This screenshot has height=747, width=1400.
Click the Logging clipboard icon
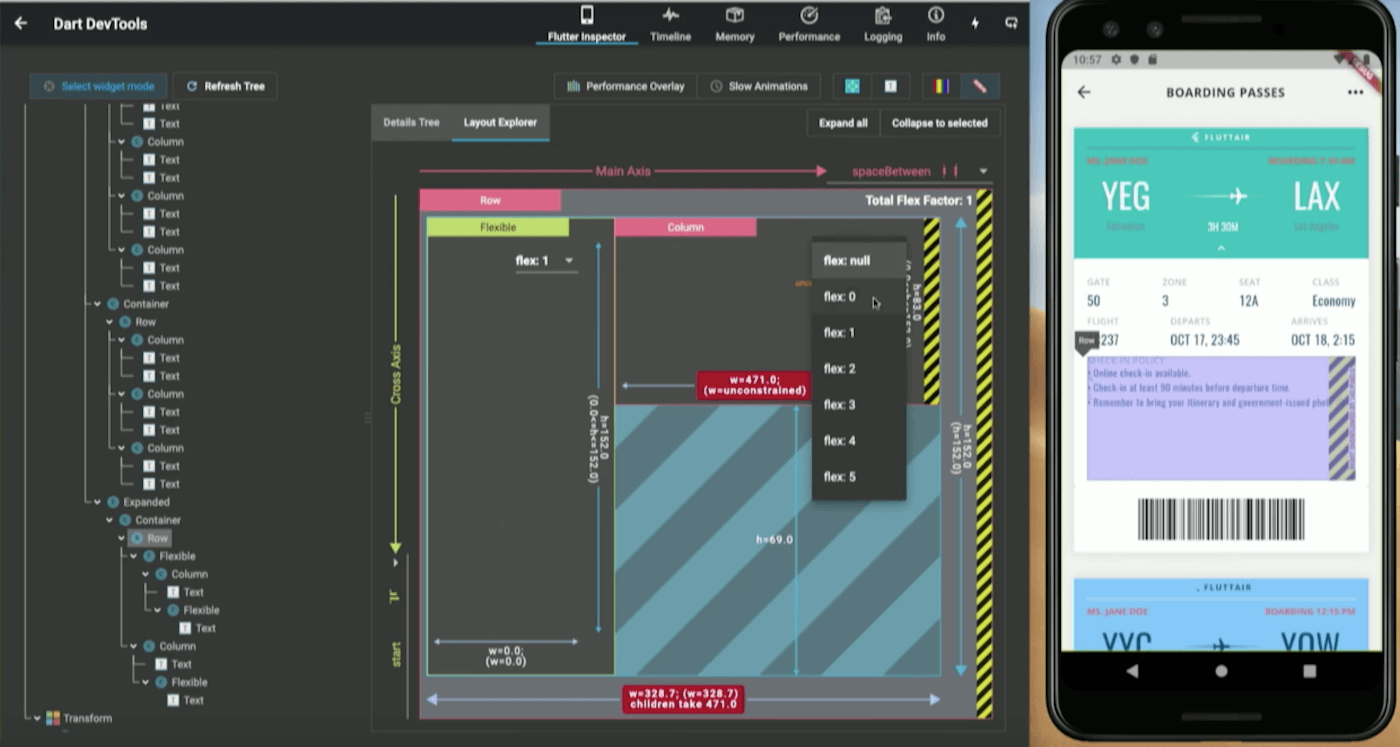883,15
